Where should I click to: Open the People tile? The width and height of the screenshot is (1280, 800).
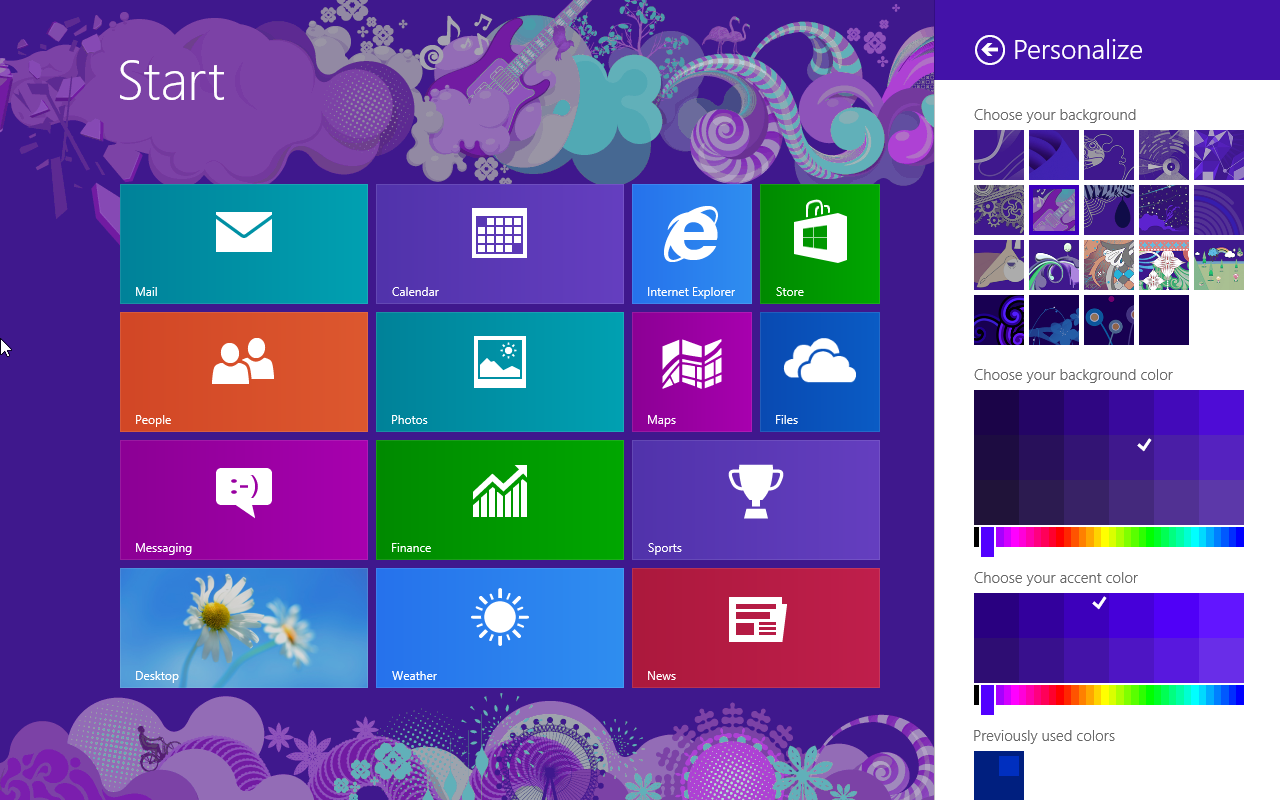pyautogui.click(x=244, y=372)
